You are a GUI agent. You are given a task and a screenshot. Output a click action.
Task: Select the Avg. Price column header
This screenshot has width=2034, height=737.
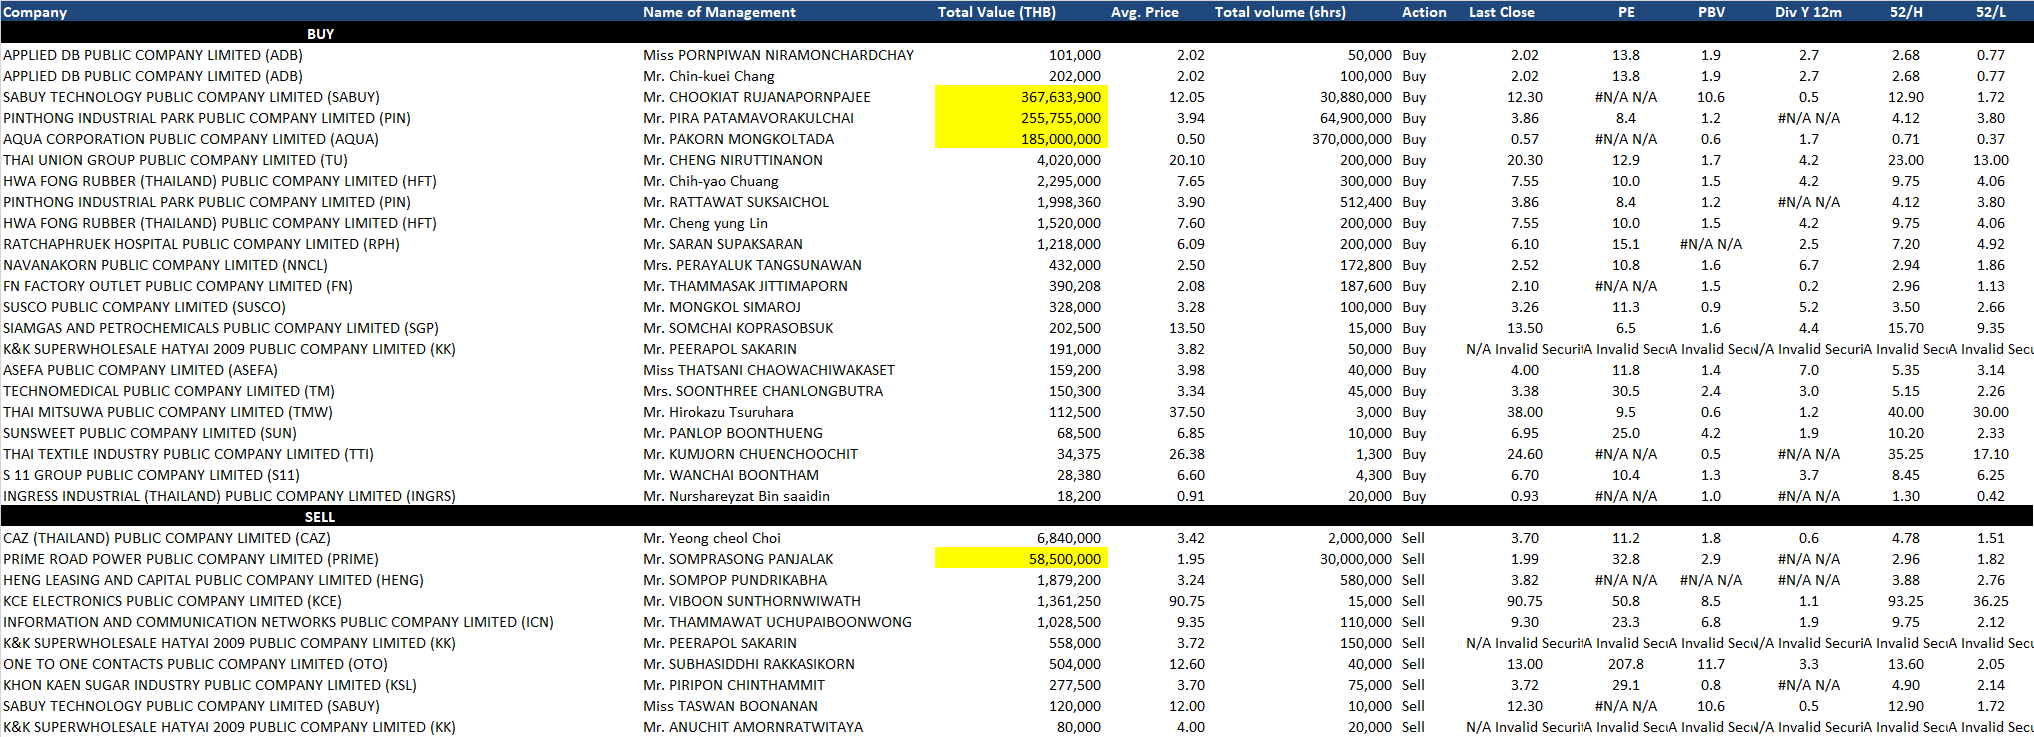(x=1144, y=12)
